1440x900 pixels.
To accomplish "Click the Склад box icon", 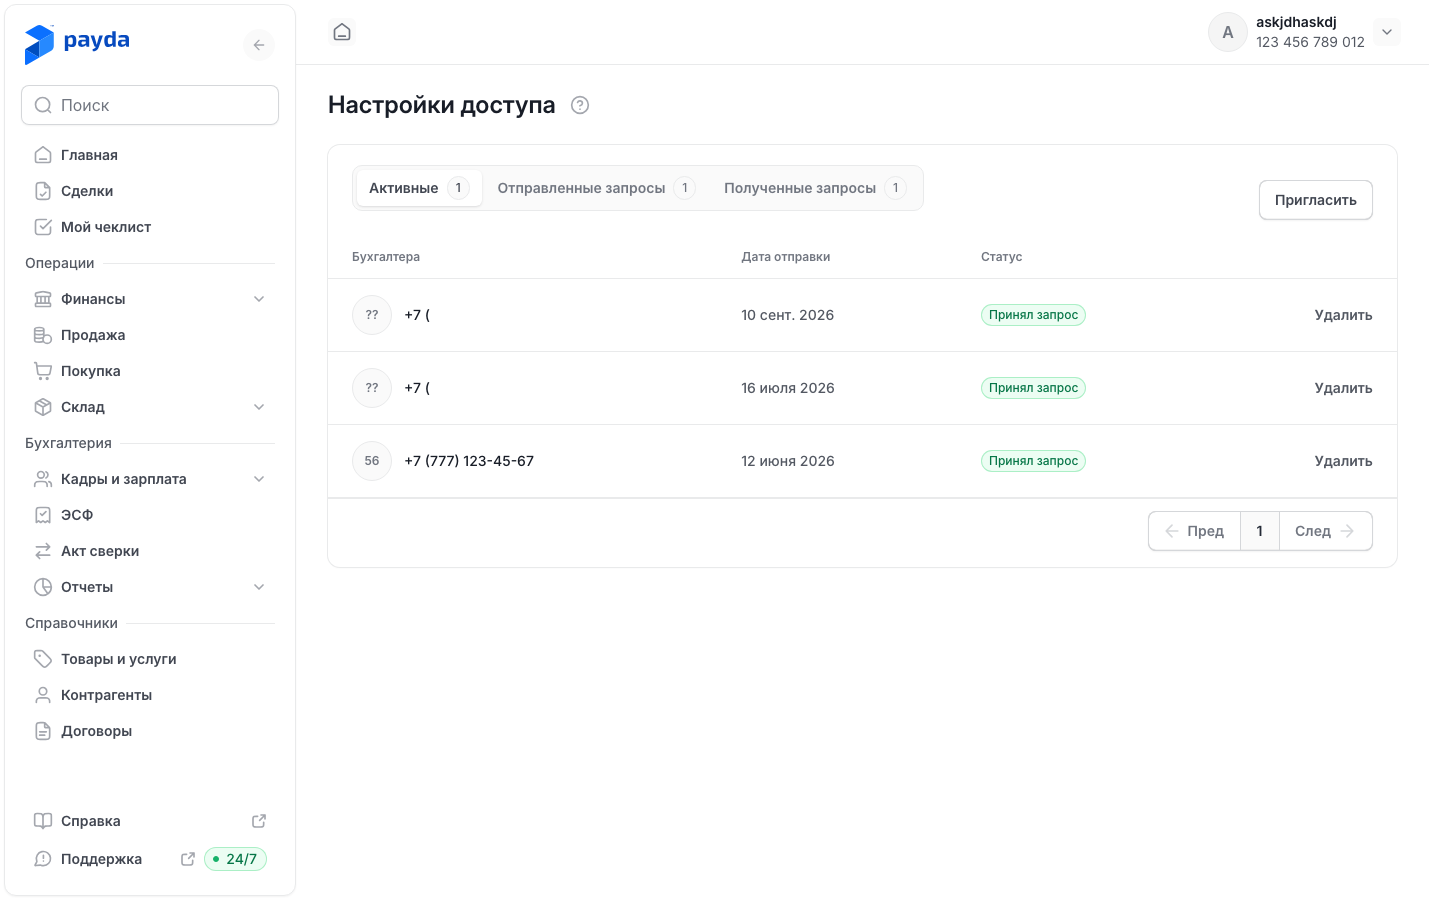I will tap(43, 407).
